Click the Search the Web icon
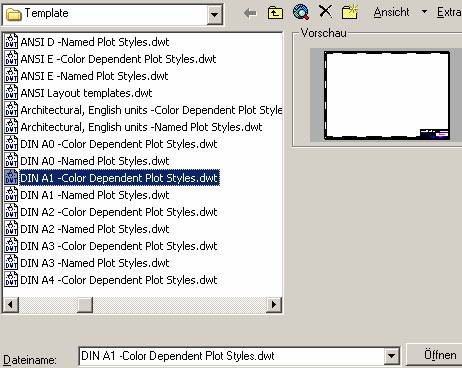Image resolution: width=462 pixels, height=368 pixels. (301, 12)
